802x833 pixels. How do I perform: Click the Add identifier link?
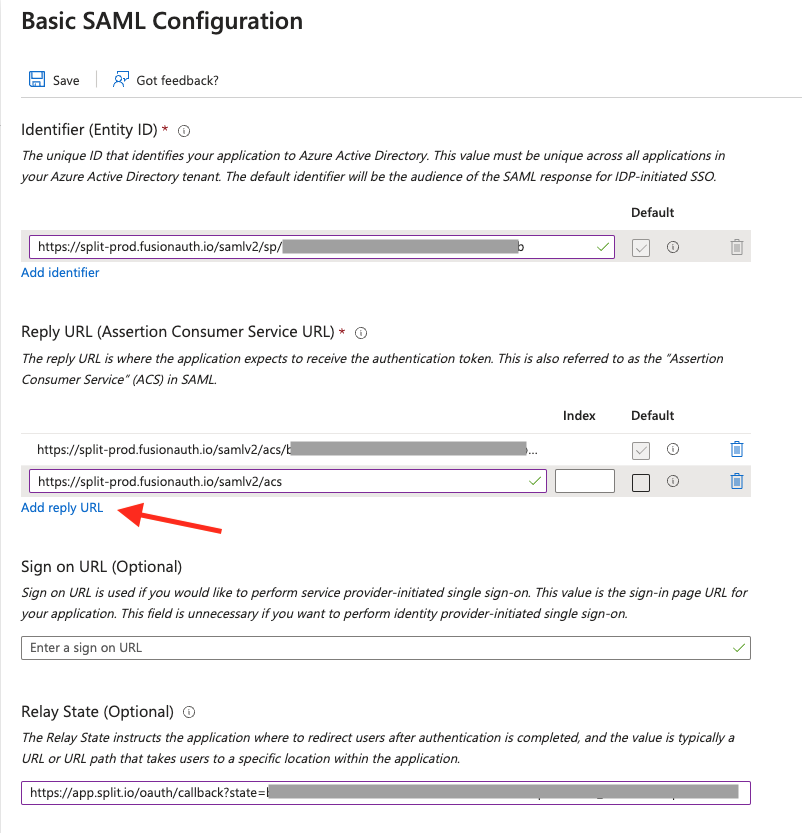[60, 272]
